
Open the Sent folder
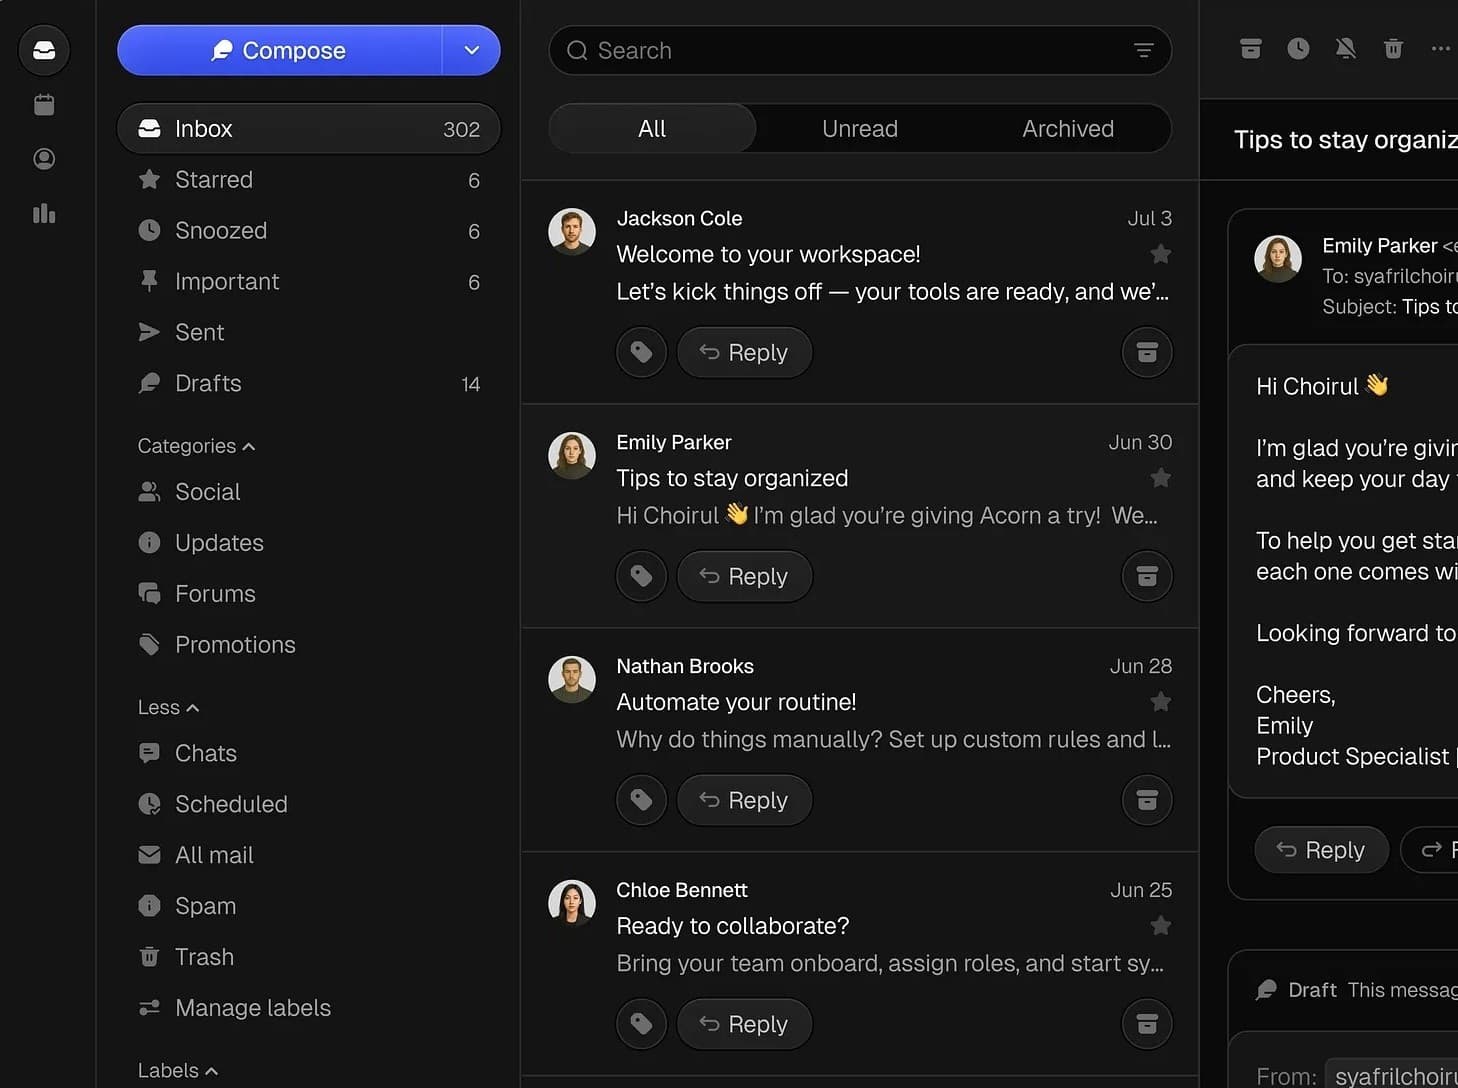[x=309, y=333]
